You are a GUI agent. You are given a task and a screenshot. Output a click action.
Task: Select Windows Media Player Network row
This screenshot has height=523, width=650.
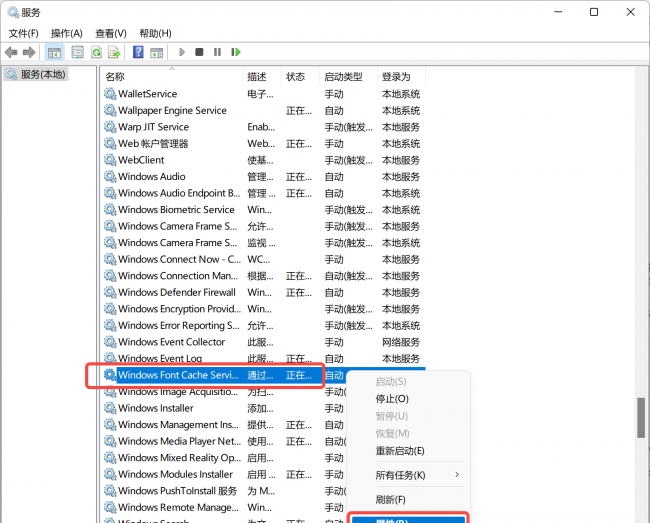[x=224, y=441]
